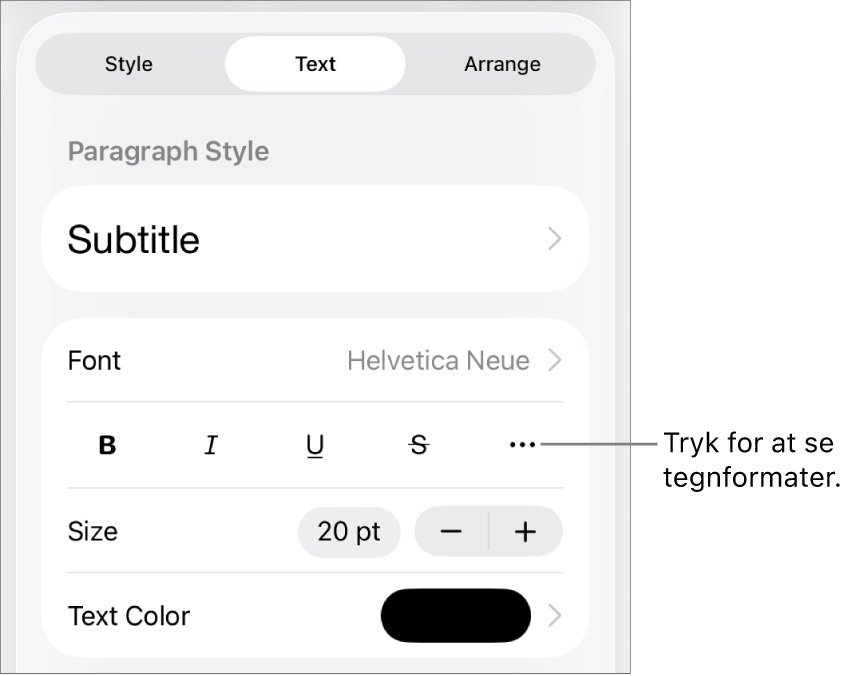
Task: Click the Font row label
Action: tap(94, 361)
